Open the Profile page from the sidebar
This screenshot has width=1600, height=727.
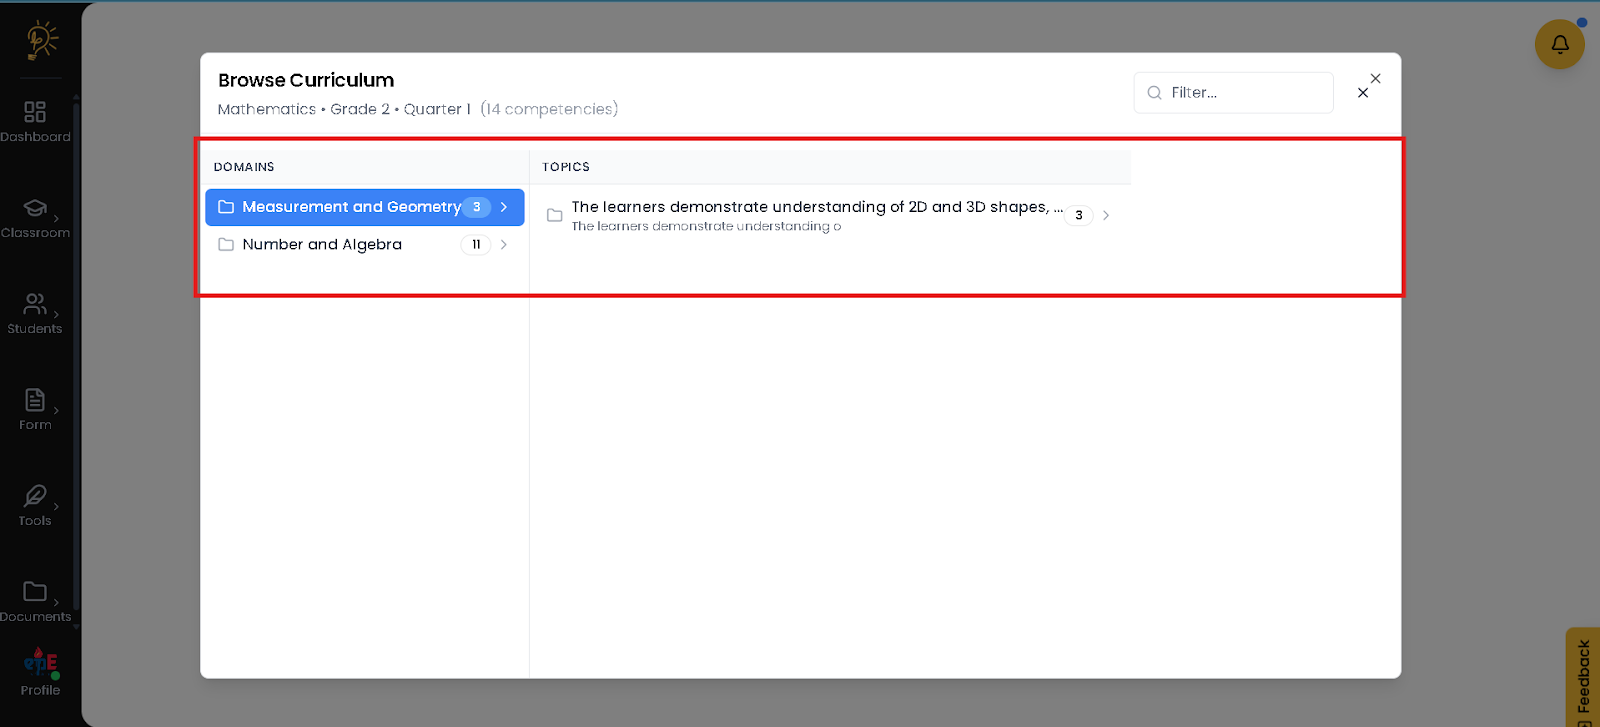tap(40, 672)
